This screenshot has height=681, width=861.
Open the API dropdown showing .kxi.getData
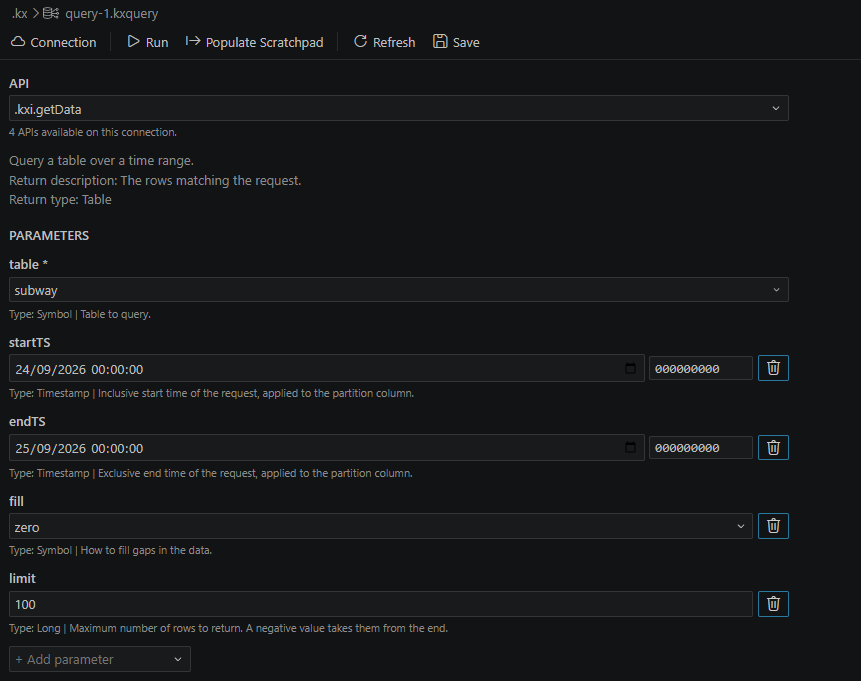[399, 108]
